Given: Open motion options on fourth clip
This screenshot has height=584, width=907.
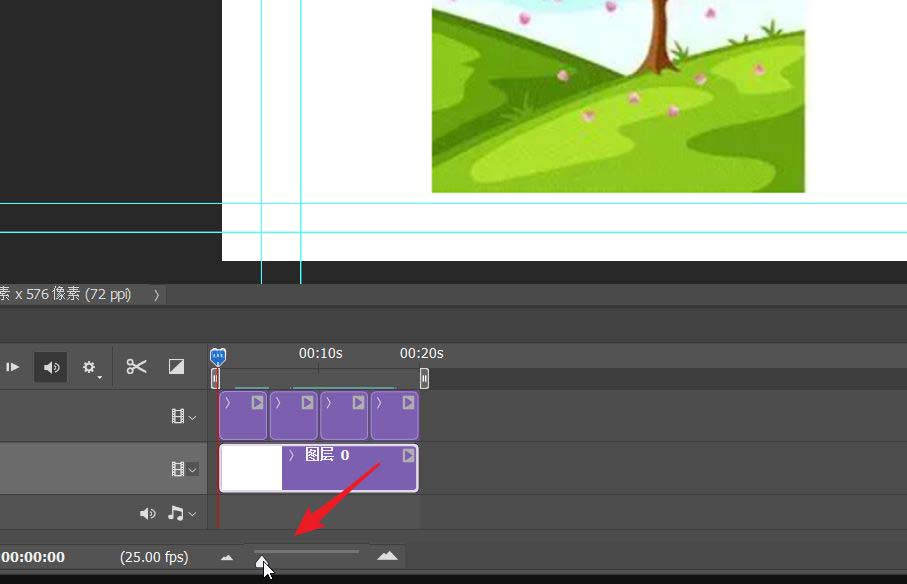Looking at the screenshot, I should [408, 402].
